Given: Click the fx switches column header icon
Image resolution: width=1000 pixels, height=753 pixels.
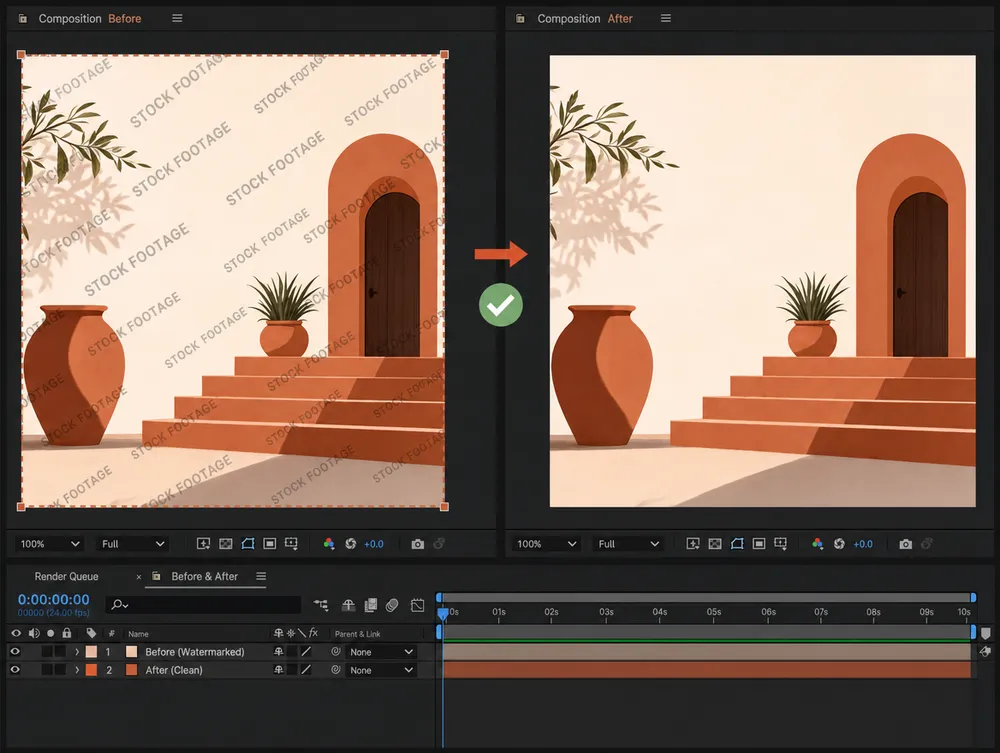Looking at the screenshot, I should tap(313, 632).
